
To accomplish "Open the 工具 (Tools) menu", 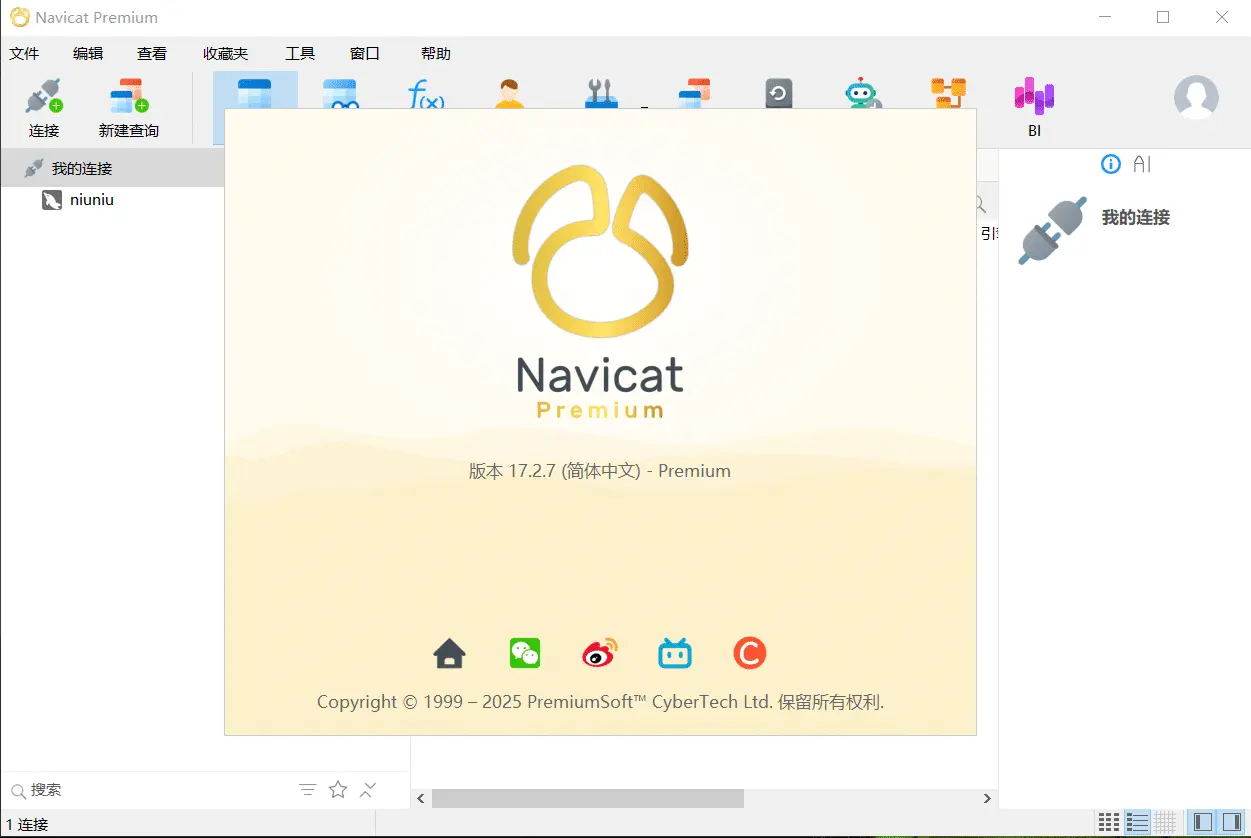I will (x=300, y=54).
